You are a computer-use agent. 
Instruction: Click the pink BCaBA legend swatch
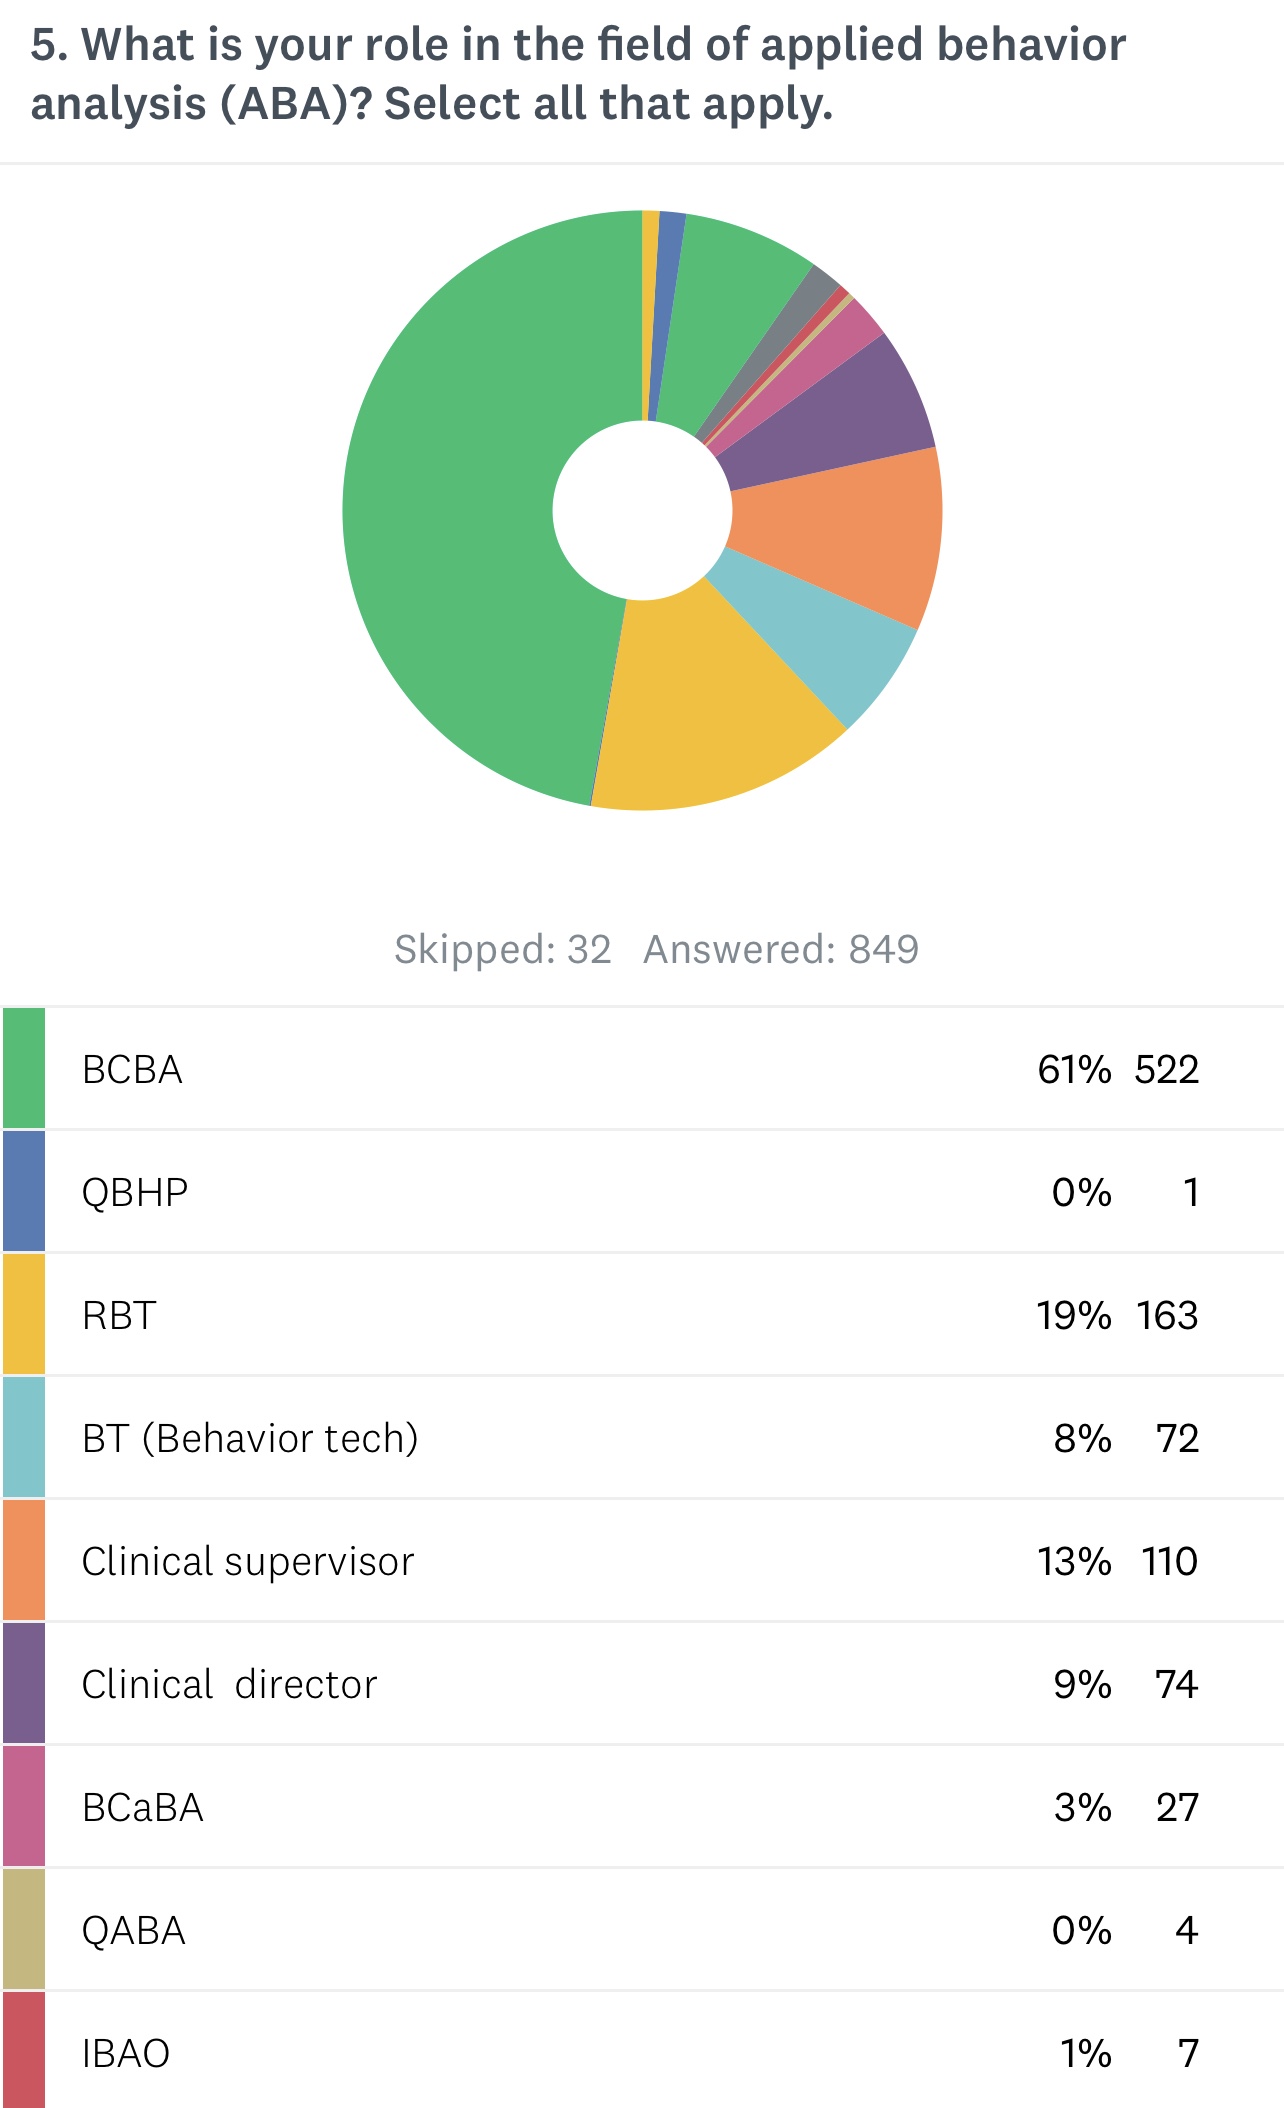pos(24,1806)
